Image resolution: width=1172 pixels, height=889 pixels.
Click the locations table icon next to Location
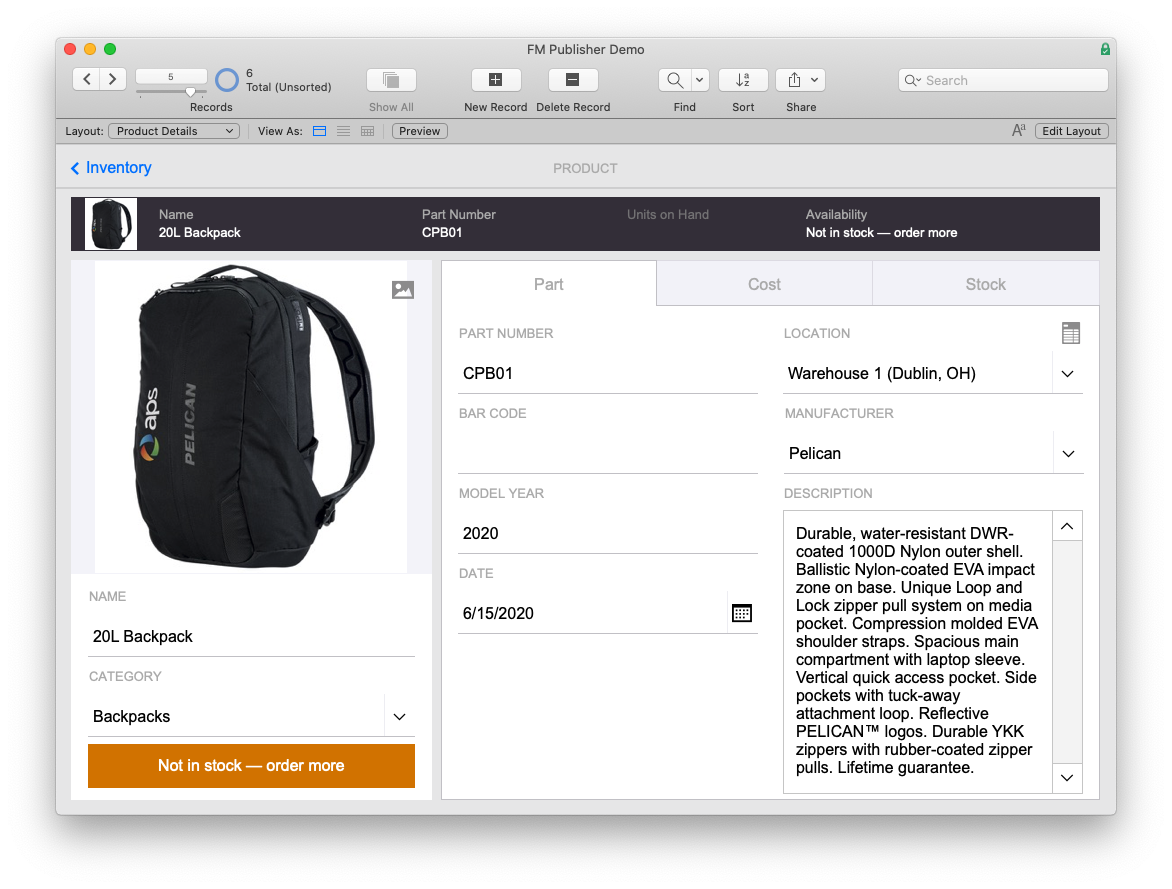pyautogui.click(x=1070, y=333)
